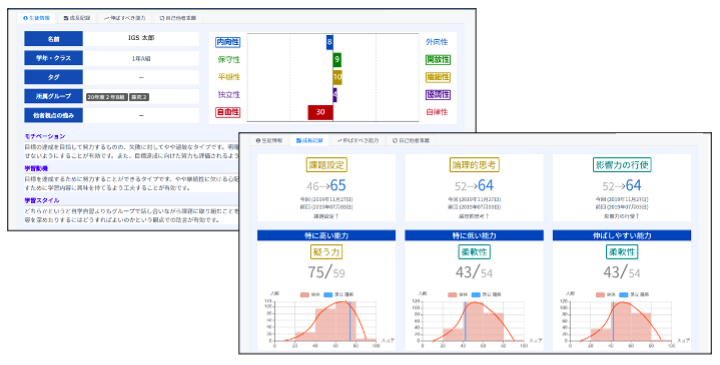
Task: Click the 46→65 score change
Action: [326, 185]
